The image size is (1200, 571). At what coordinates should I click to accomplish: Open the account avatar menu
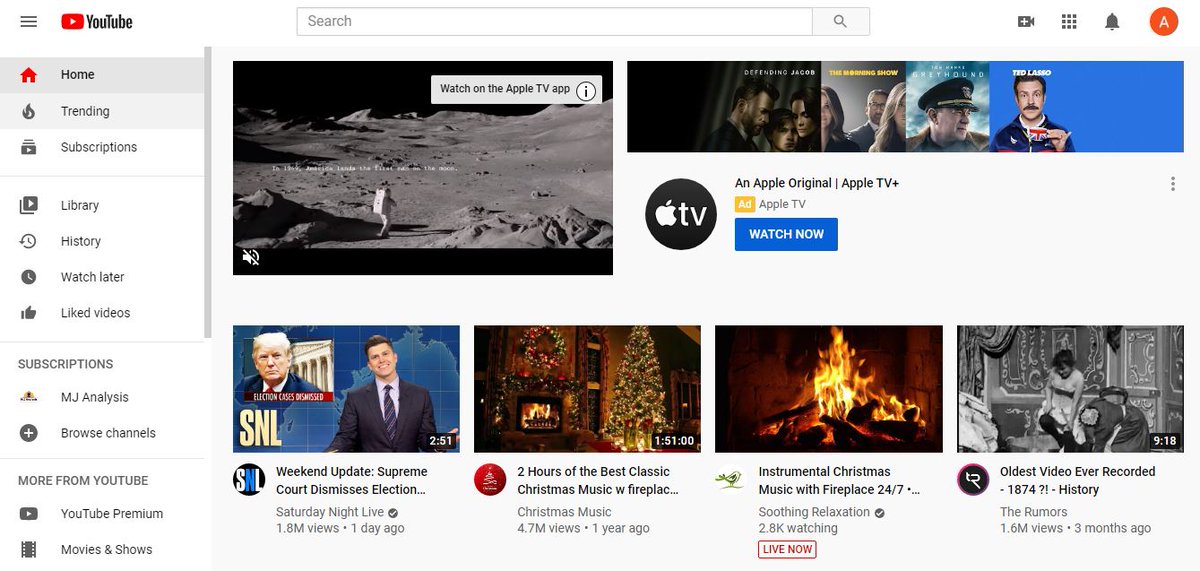(x=1163, y=21)
